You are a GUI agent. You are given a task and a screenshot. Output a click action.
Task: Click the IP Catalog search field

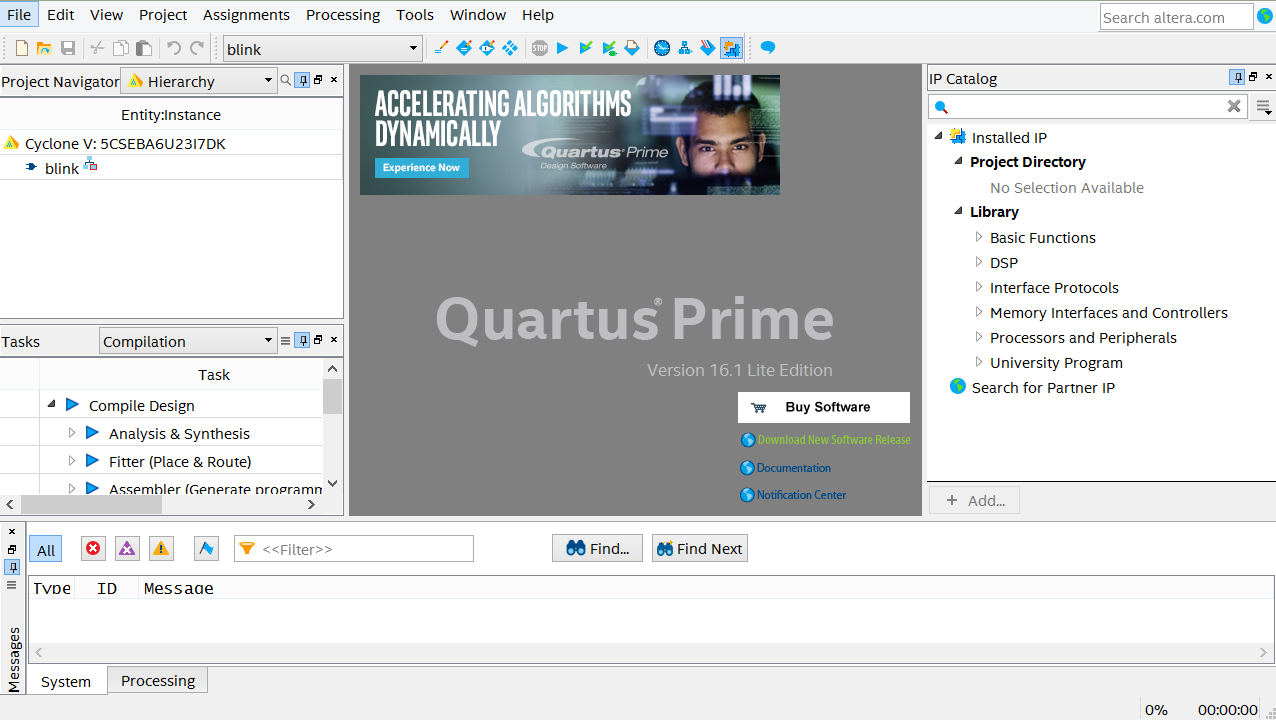(1088, 106)
